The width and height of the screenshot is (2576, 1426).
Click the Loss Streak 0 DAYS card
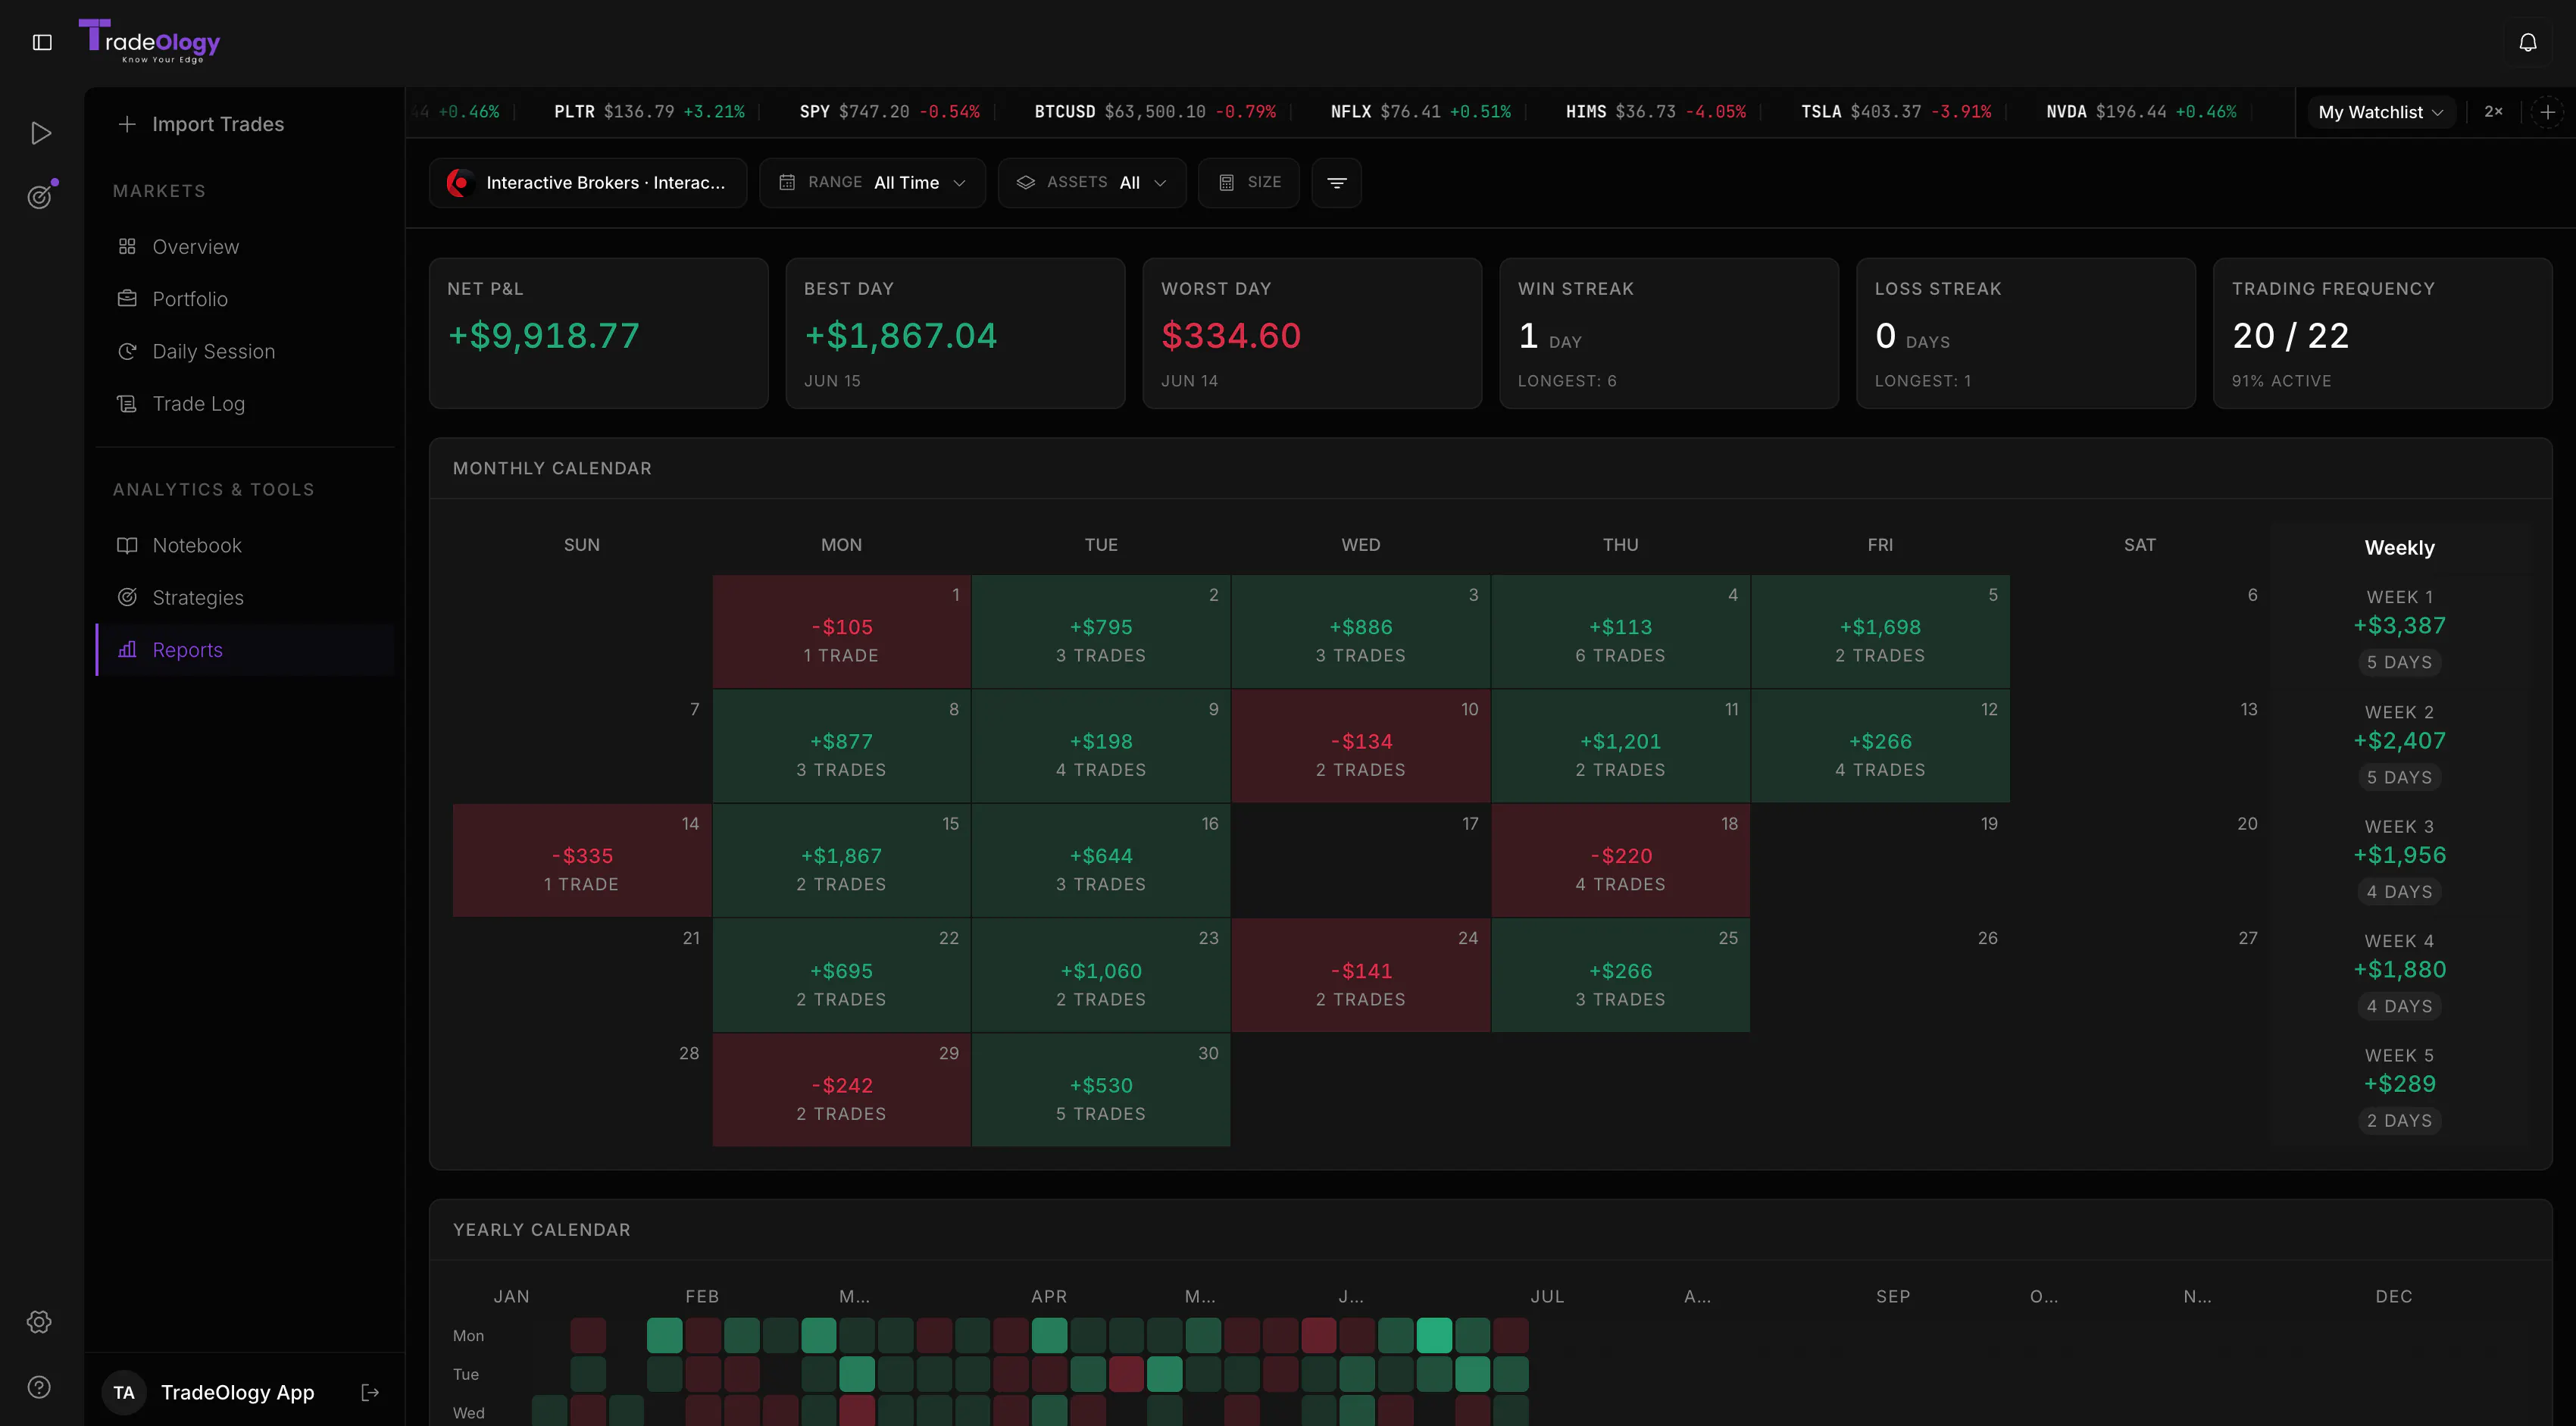pos(2026,333)
